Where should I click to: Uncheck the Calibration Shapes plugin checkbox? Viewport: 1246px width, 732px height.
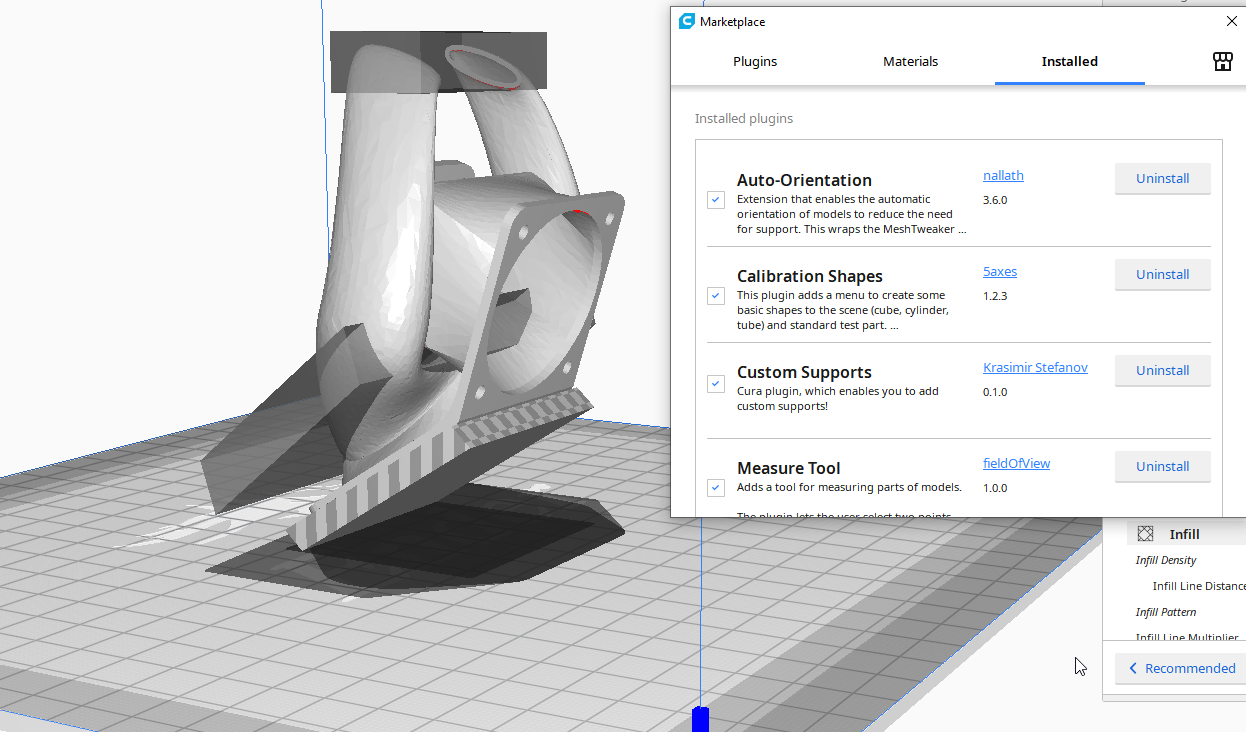point(716,296)
